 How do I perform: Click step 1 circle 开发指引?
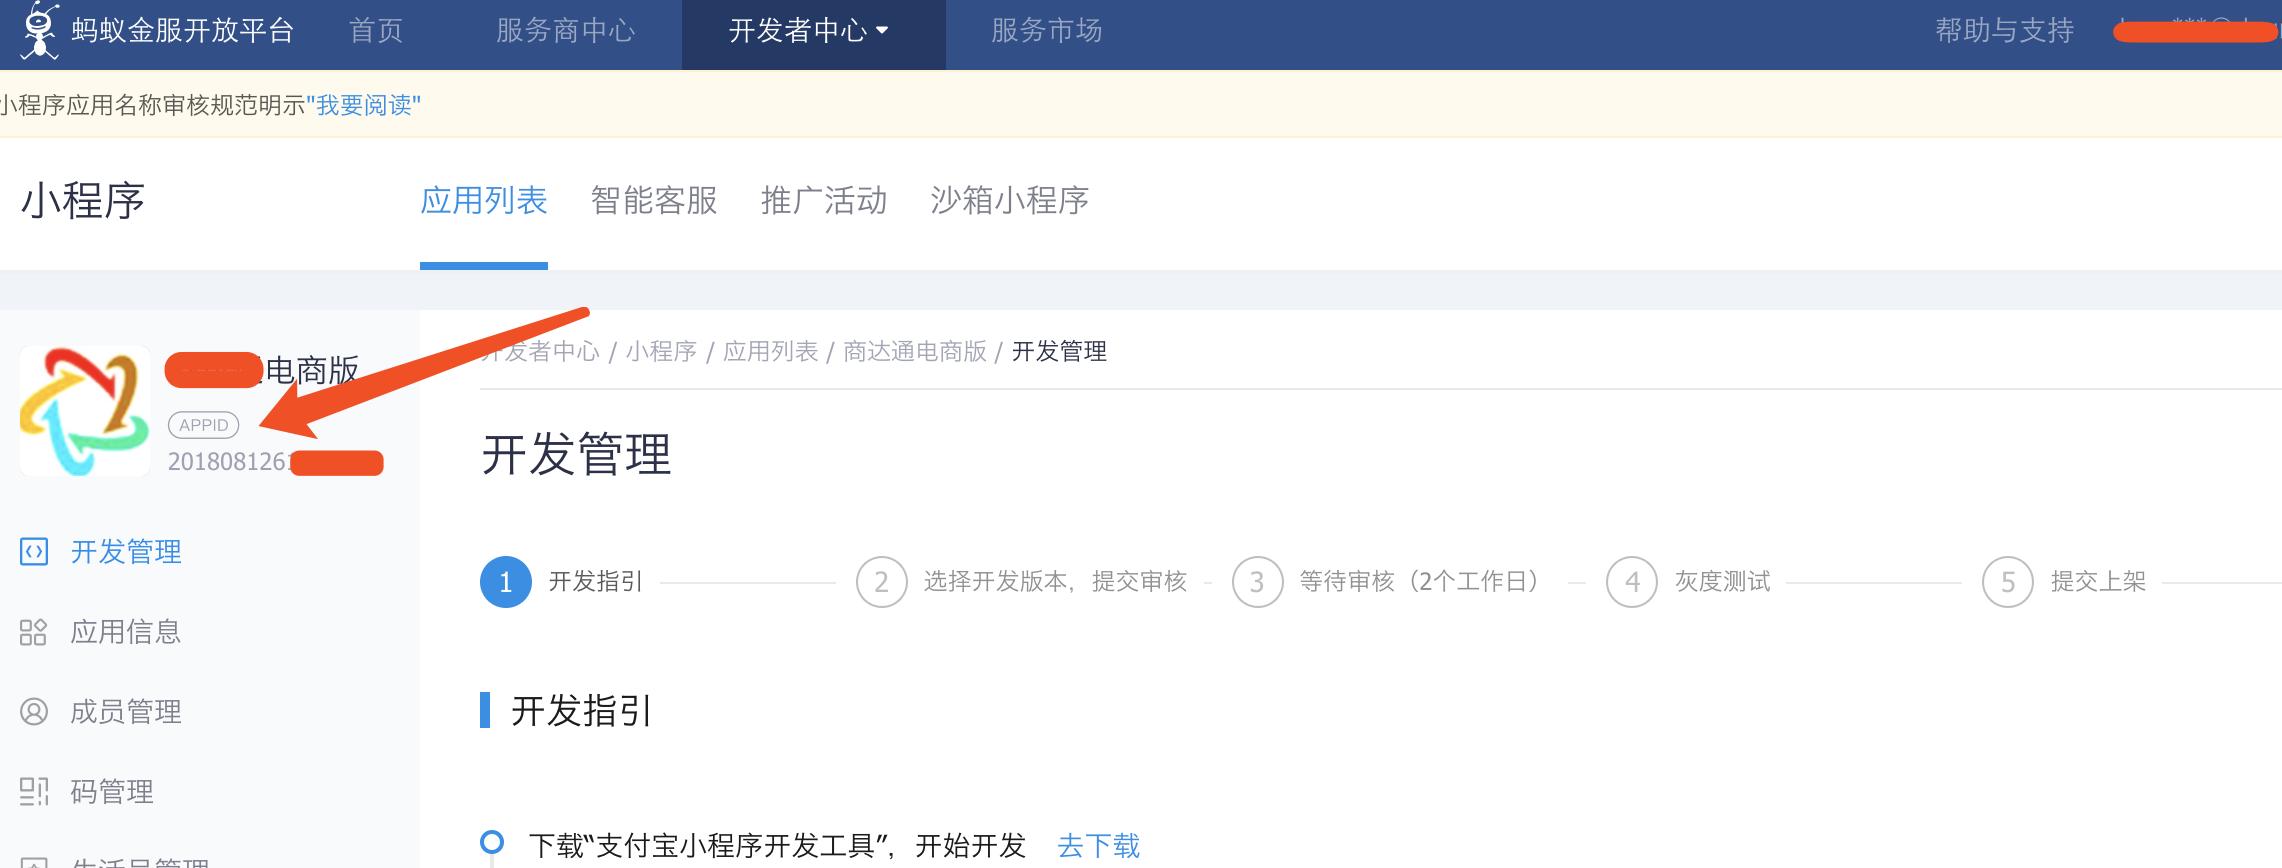[506, 582]
